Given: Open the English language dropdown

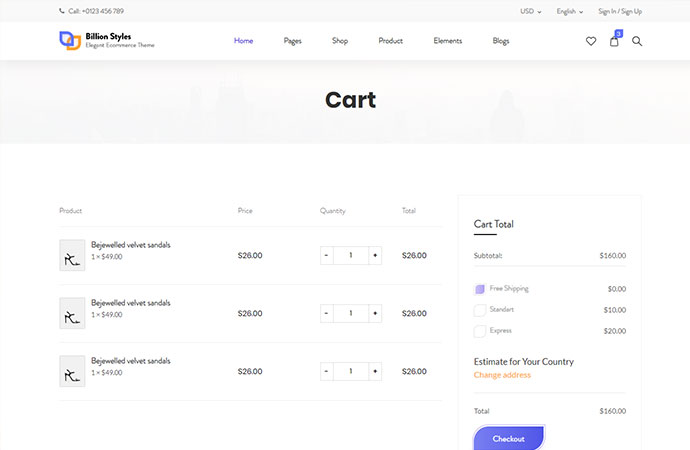Looking at the screenshot, I should click(570, 12).
